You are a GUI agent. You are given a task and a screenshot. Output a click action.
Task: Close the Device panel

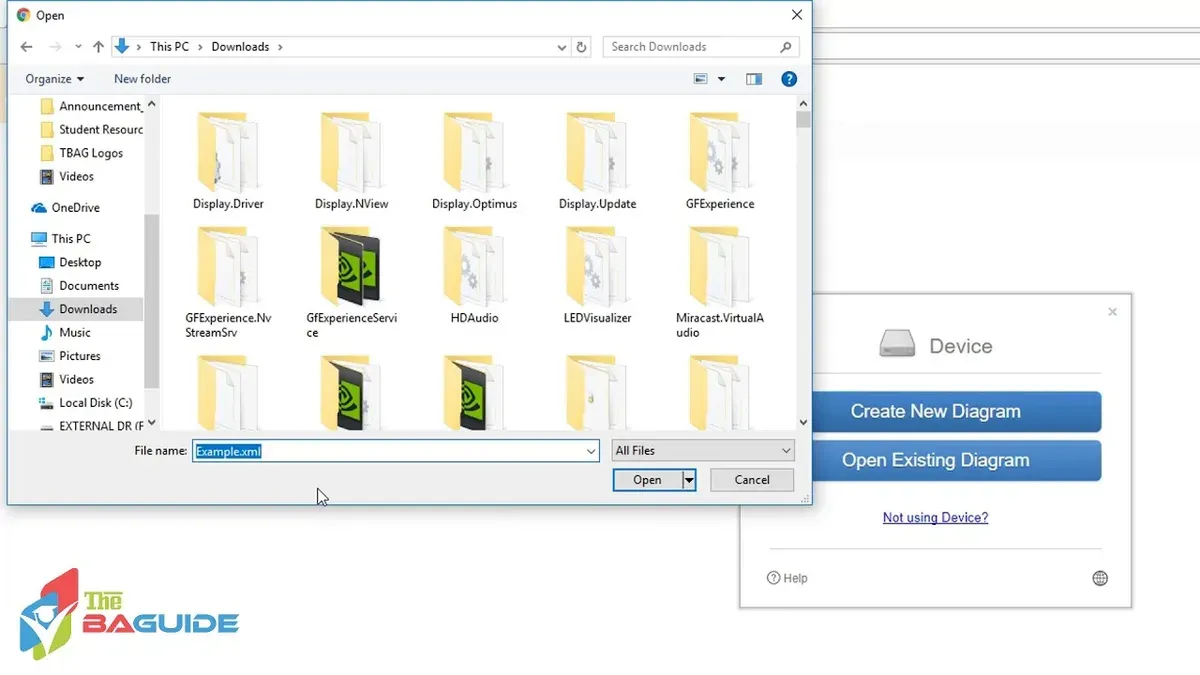click(1112, 312)
